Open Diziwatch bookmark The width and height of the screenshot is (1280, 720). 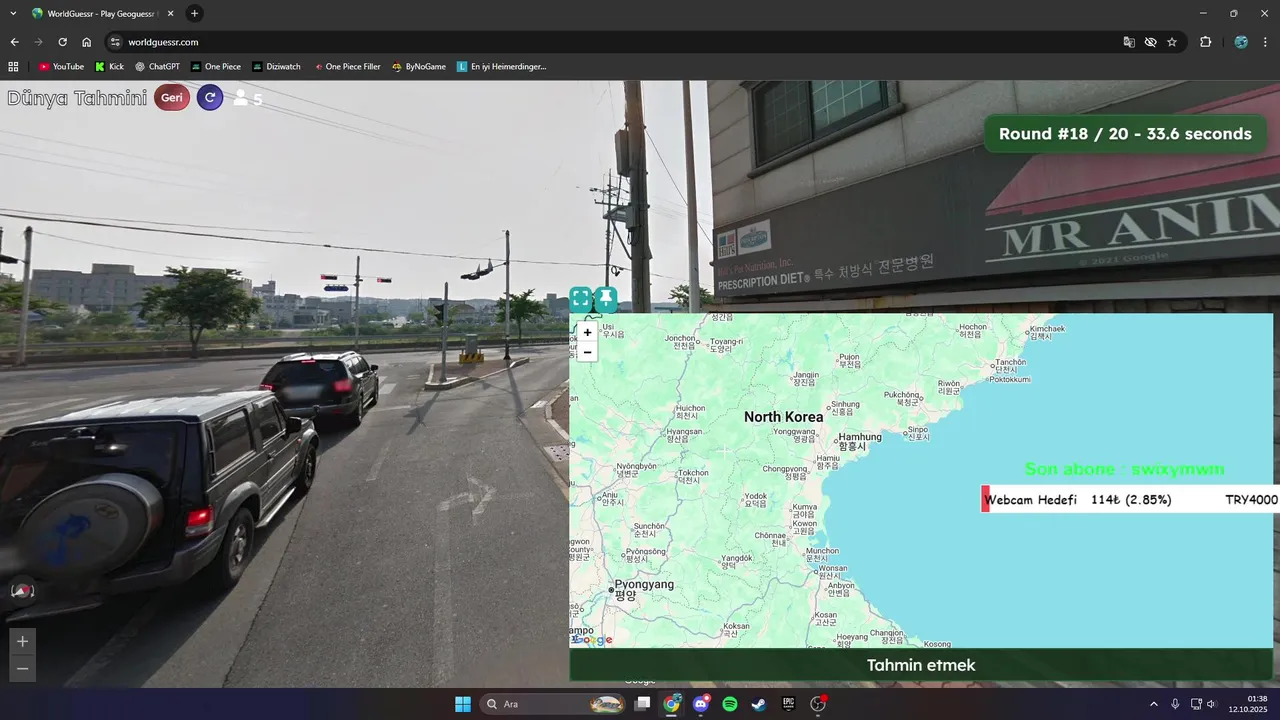276,67
